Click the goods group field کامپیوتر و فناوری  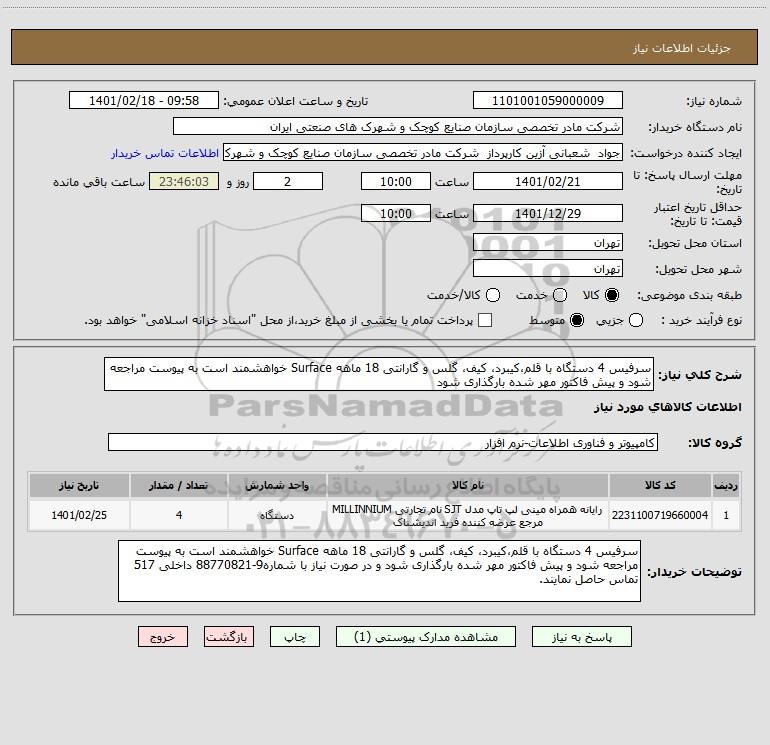(383, 442)
